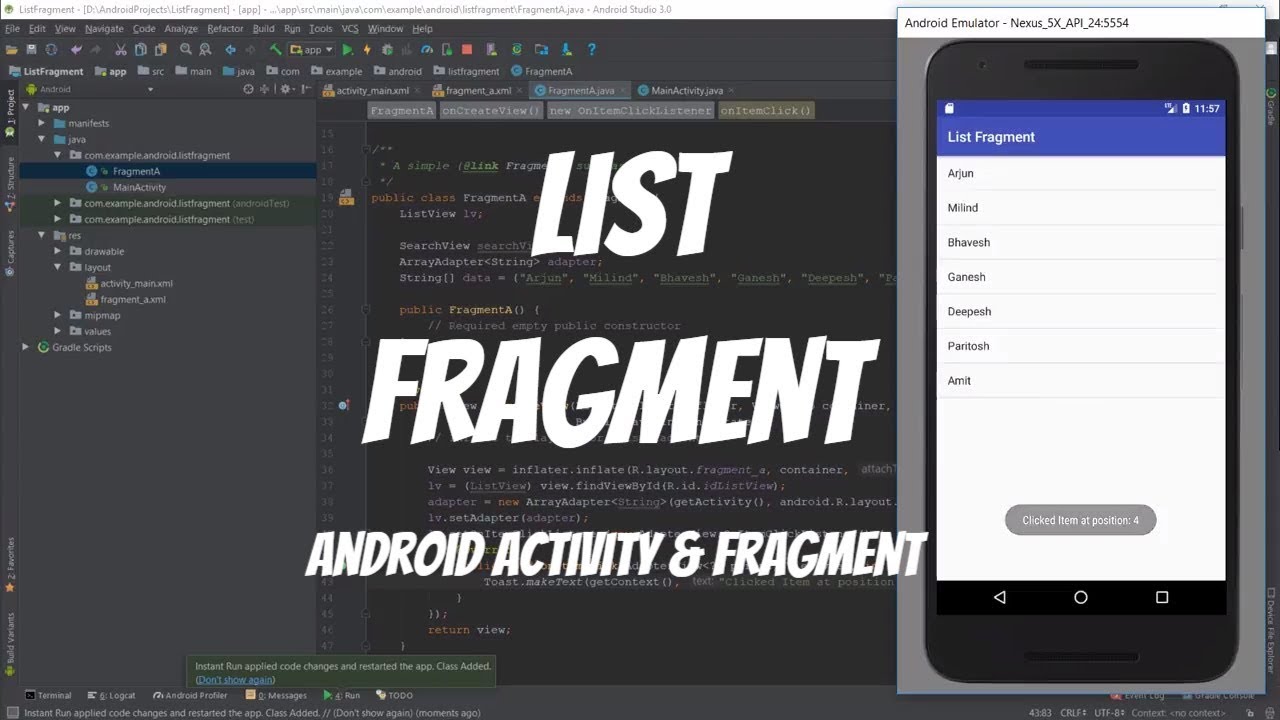
Task: Toggle the 1: Project tool window
Action: pyautogui.click(x=10, y=112)
